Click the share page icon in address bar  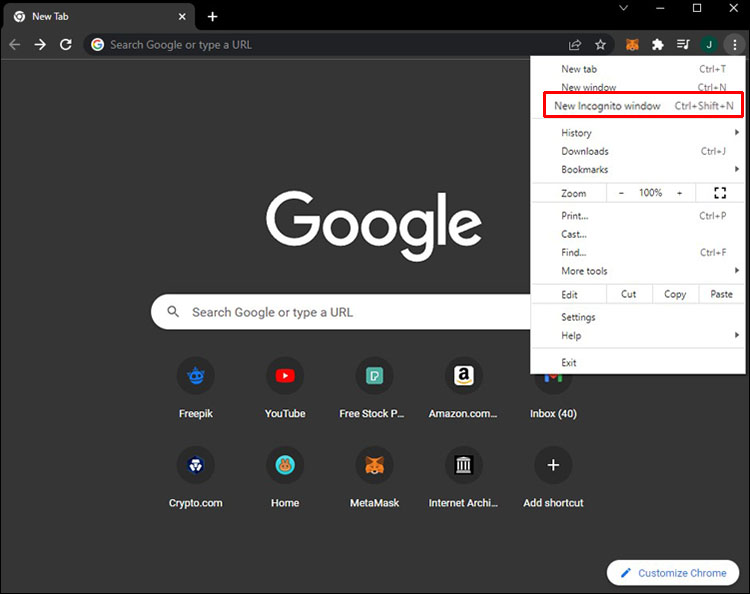(574, 45)
